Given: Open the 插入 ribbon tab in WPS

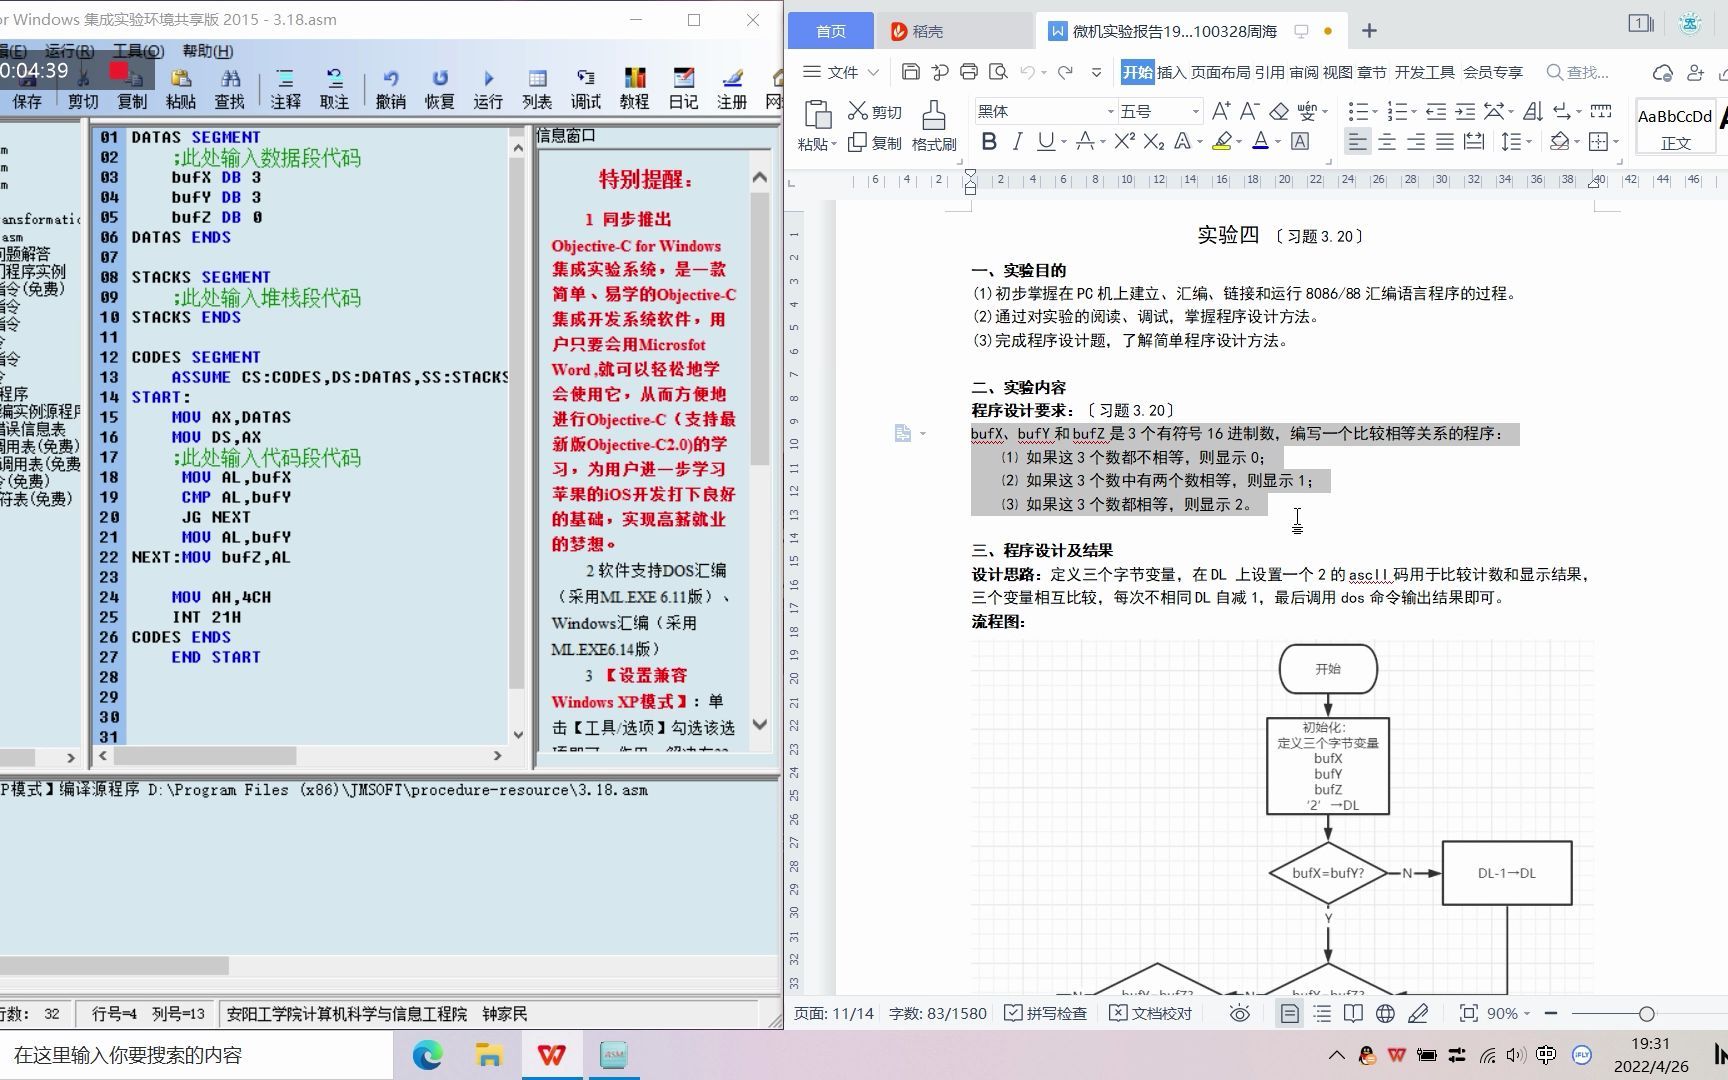Looking at the screenshot, I should click(1171, 72).
